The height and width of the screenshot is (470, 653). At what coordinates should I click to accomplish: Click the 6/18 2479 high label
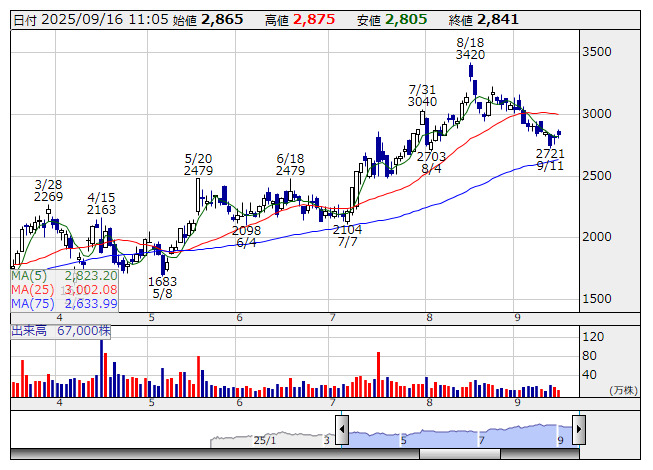(x=290, y=164)
